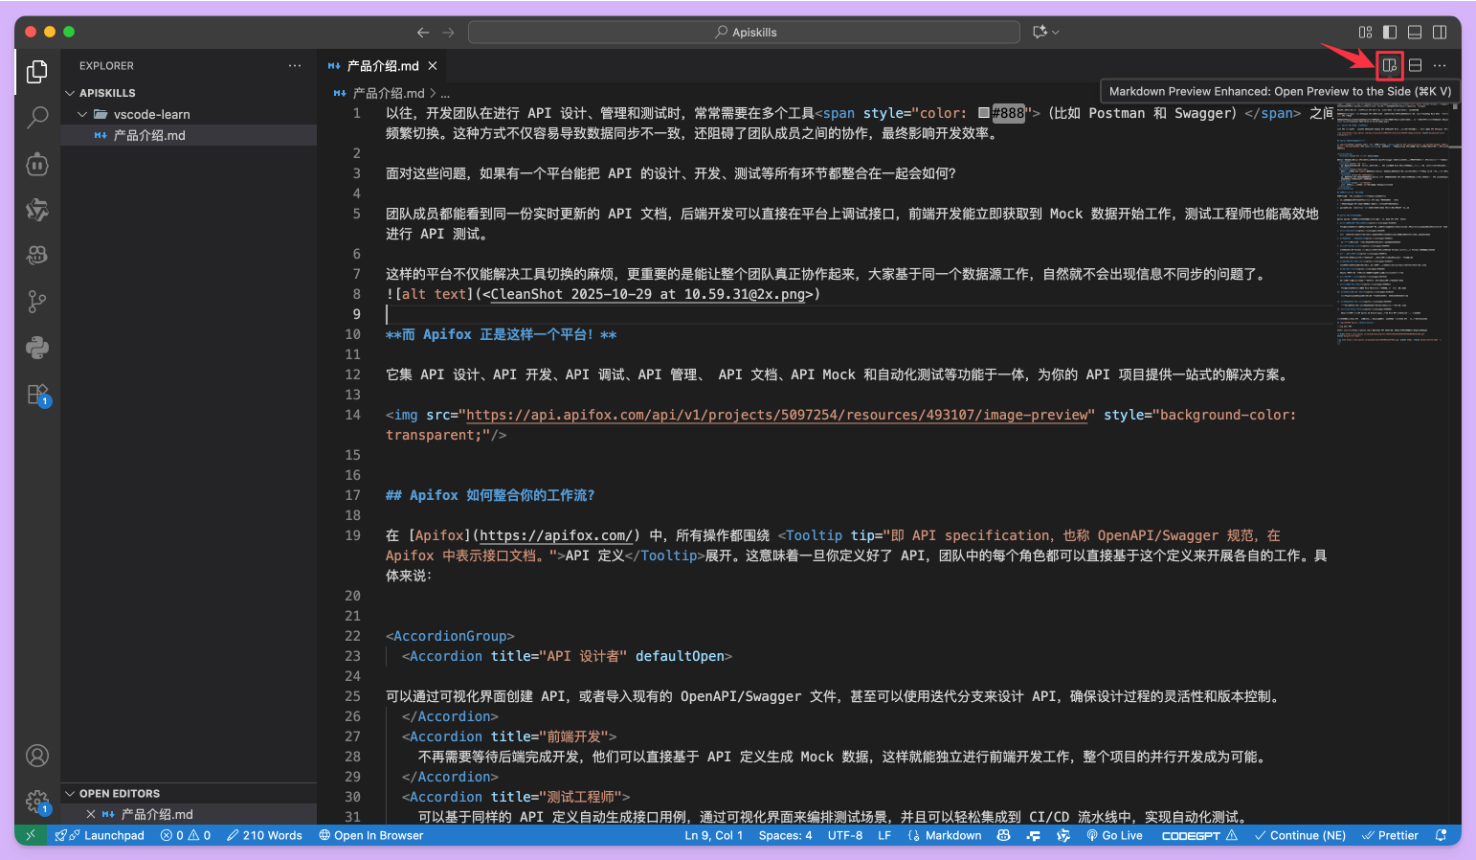Click the split editor down icon
The image size is (1476, 860).
[1415, 66]
